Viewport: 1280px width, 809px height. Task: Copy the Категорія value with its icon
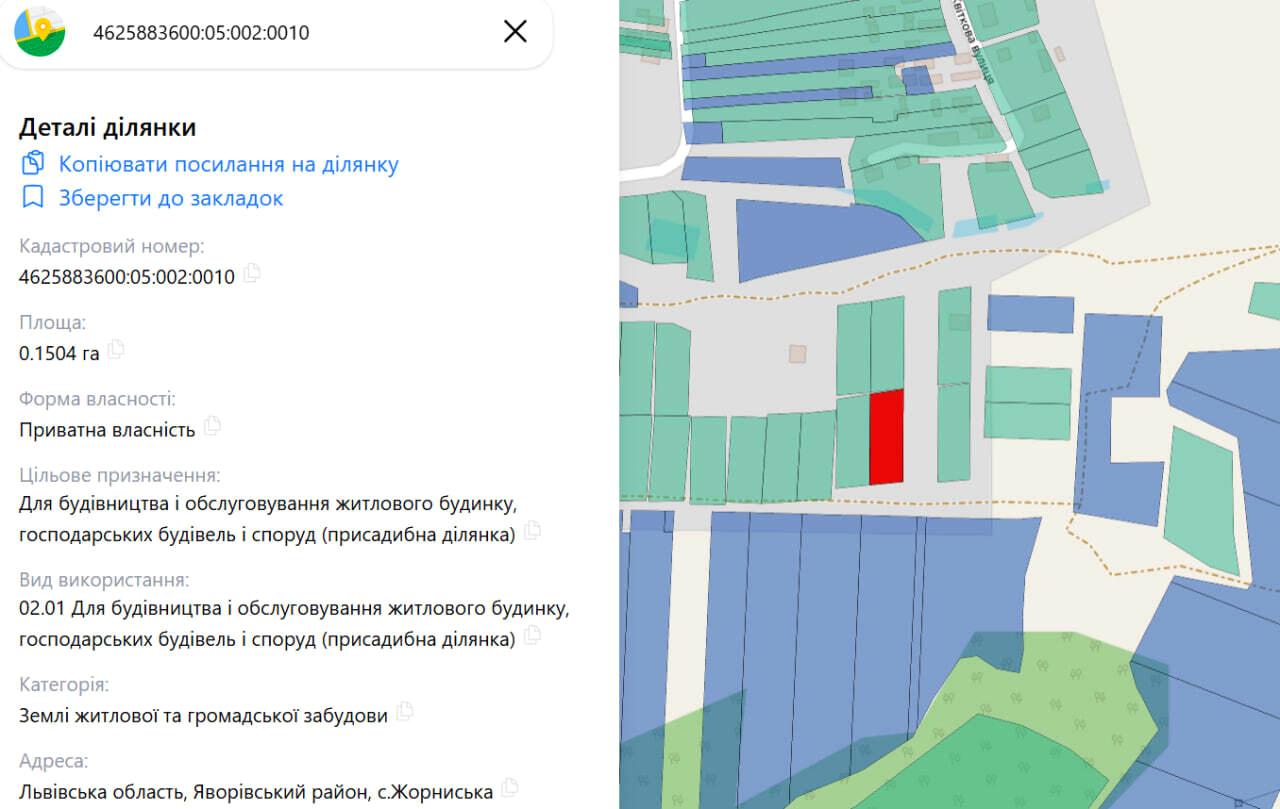(x=404, y=712)
